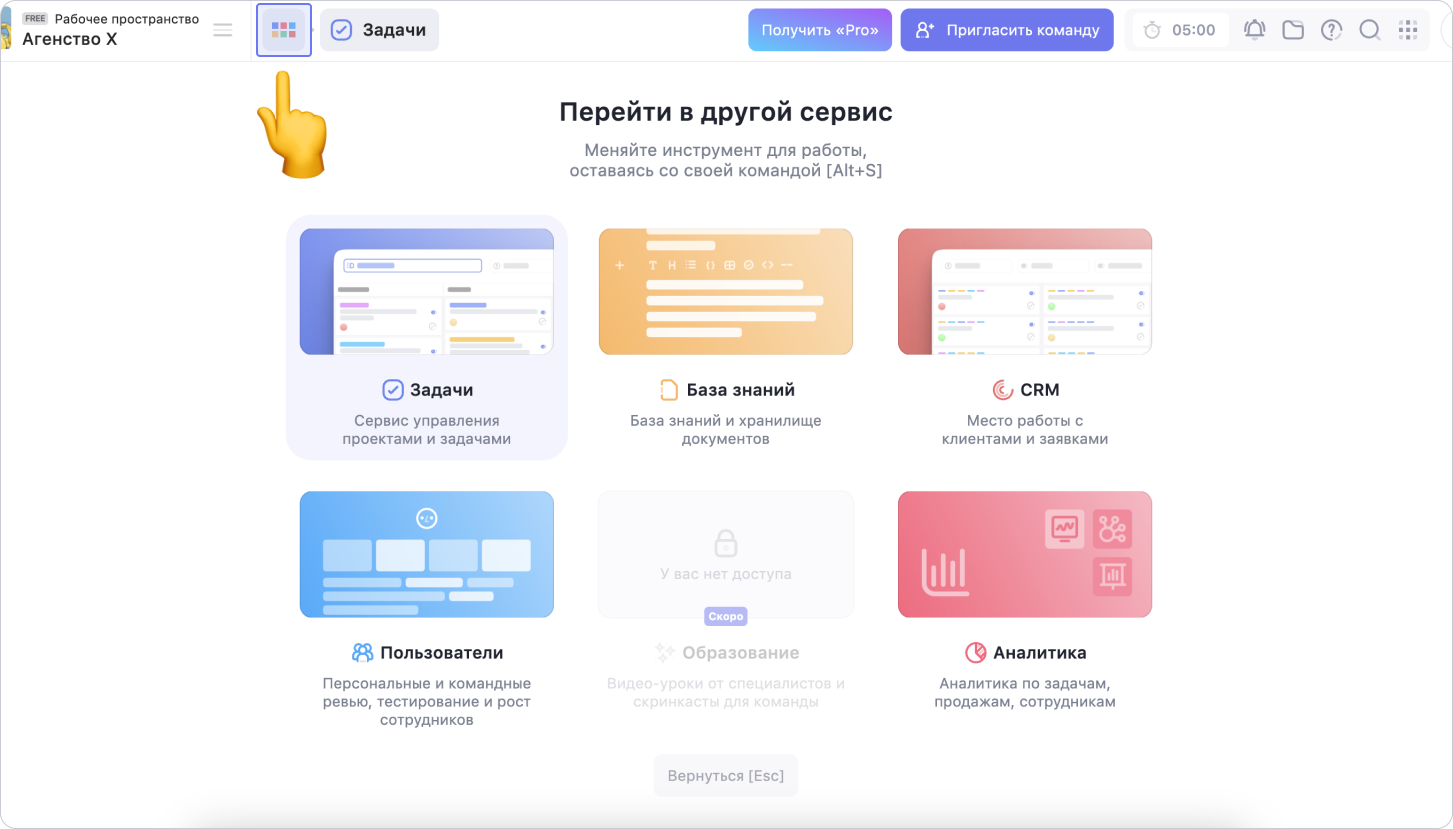
Task: Open the Пользователи preview thumbnail
Action: pyautogui.click(x=426, y=554)
